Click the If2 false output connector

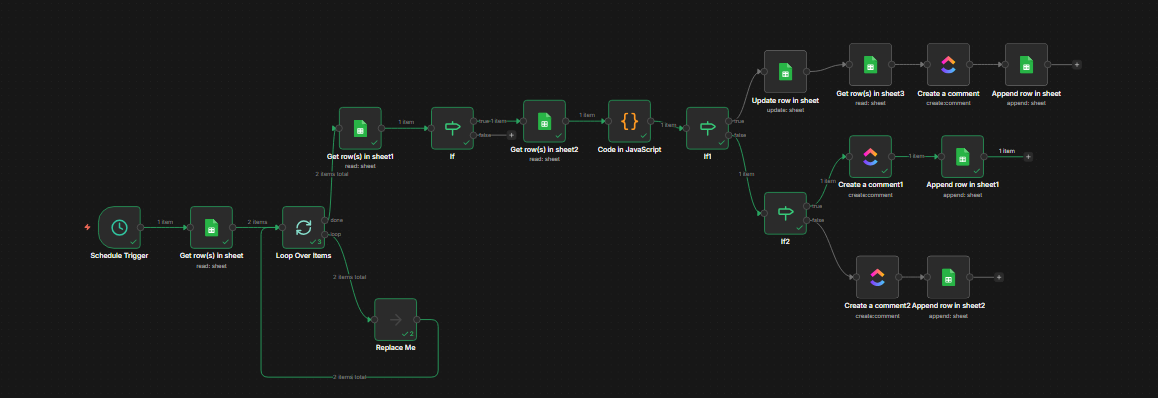(806, 220)
